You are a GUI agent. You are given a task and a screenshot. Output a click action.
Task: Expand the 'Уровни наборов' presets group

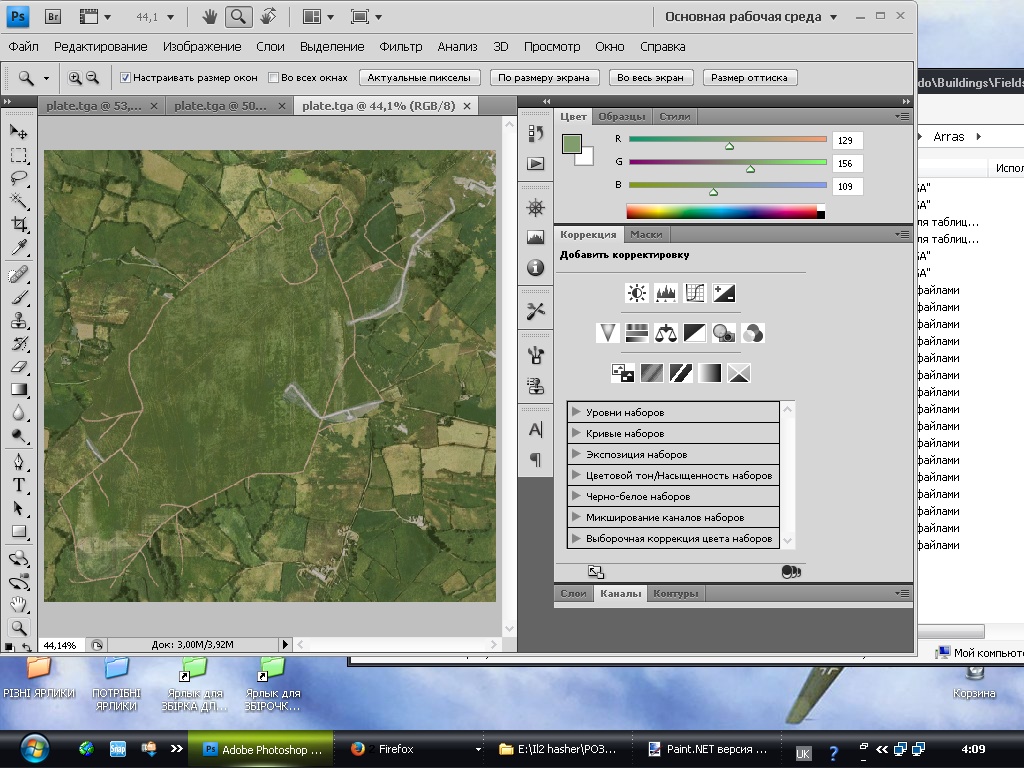(576, 412)
